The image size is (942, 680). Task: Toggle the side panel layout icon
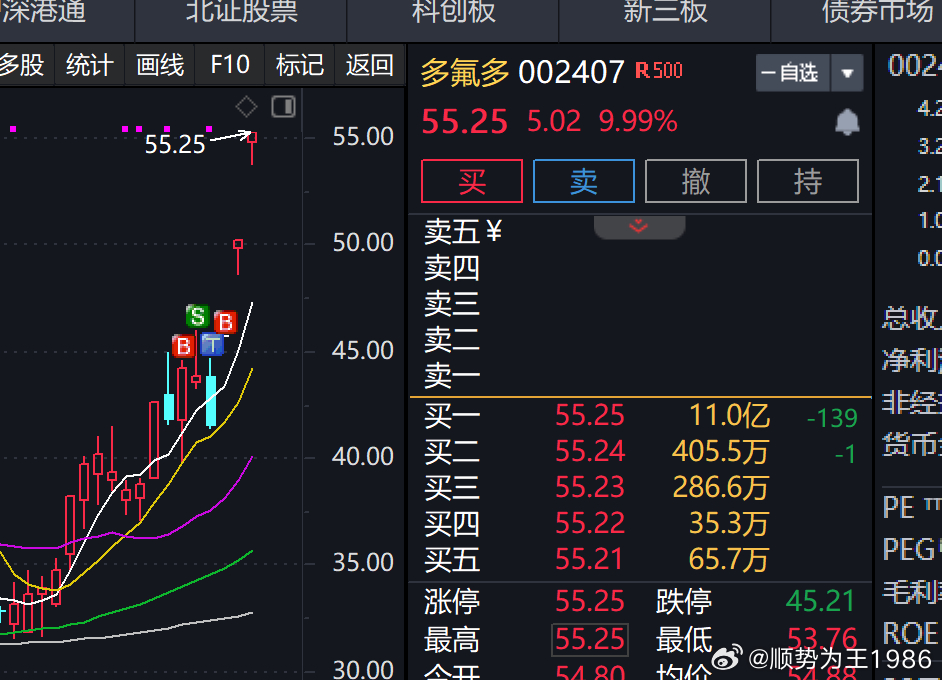[284, 107]
